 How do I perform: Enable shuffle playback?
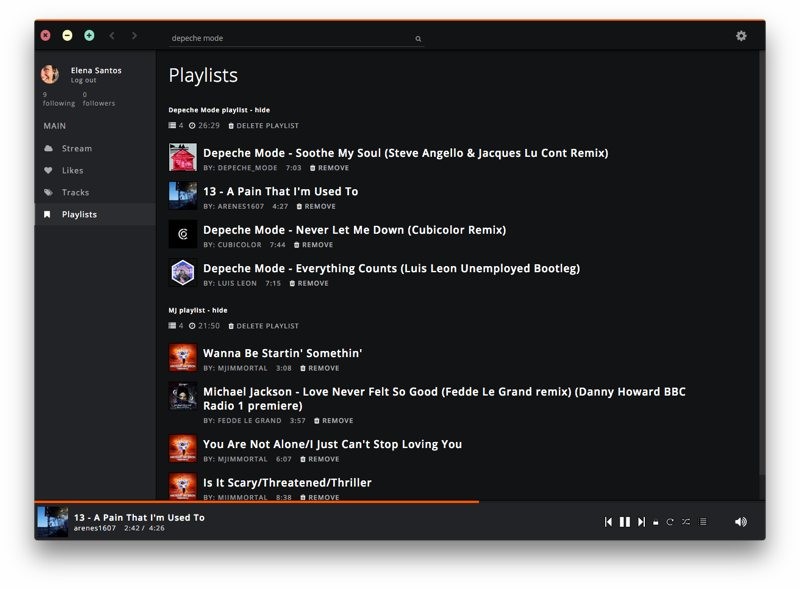(686, 521)
